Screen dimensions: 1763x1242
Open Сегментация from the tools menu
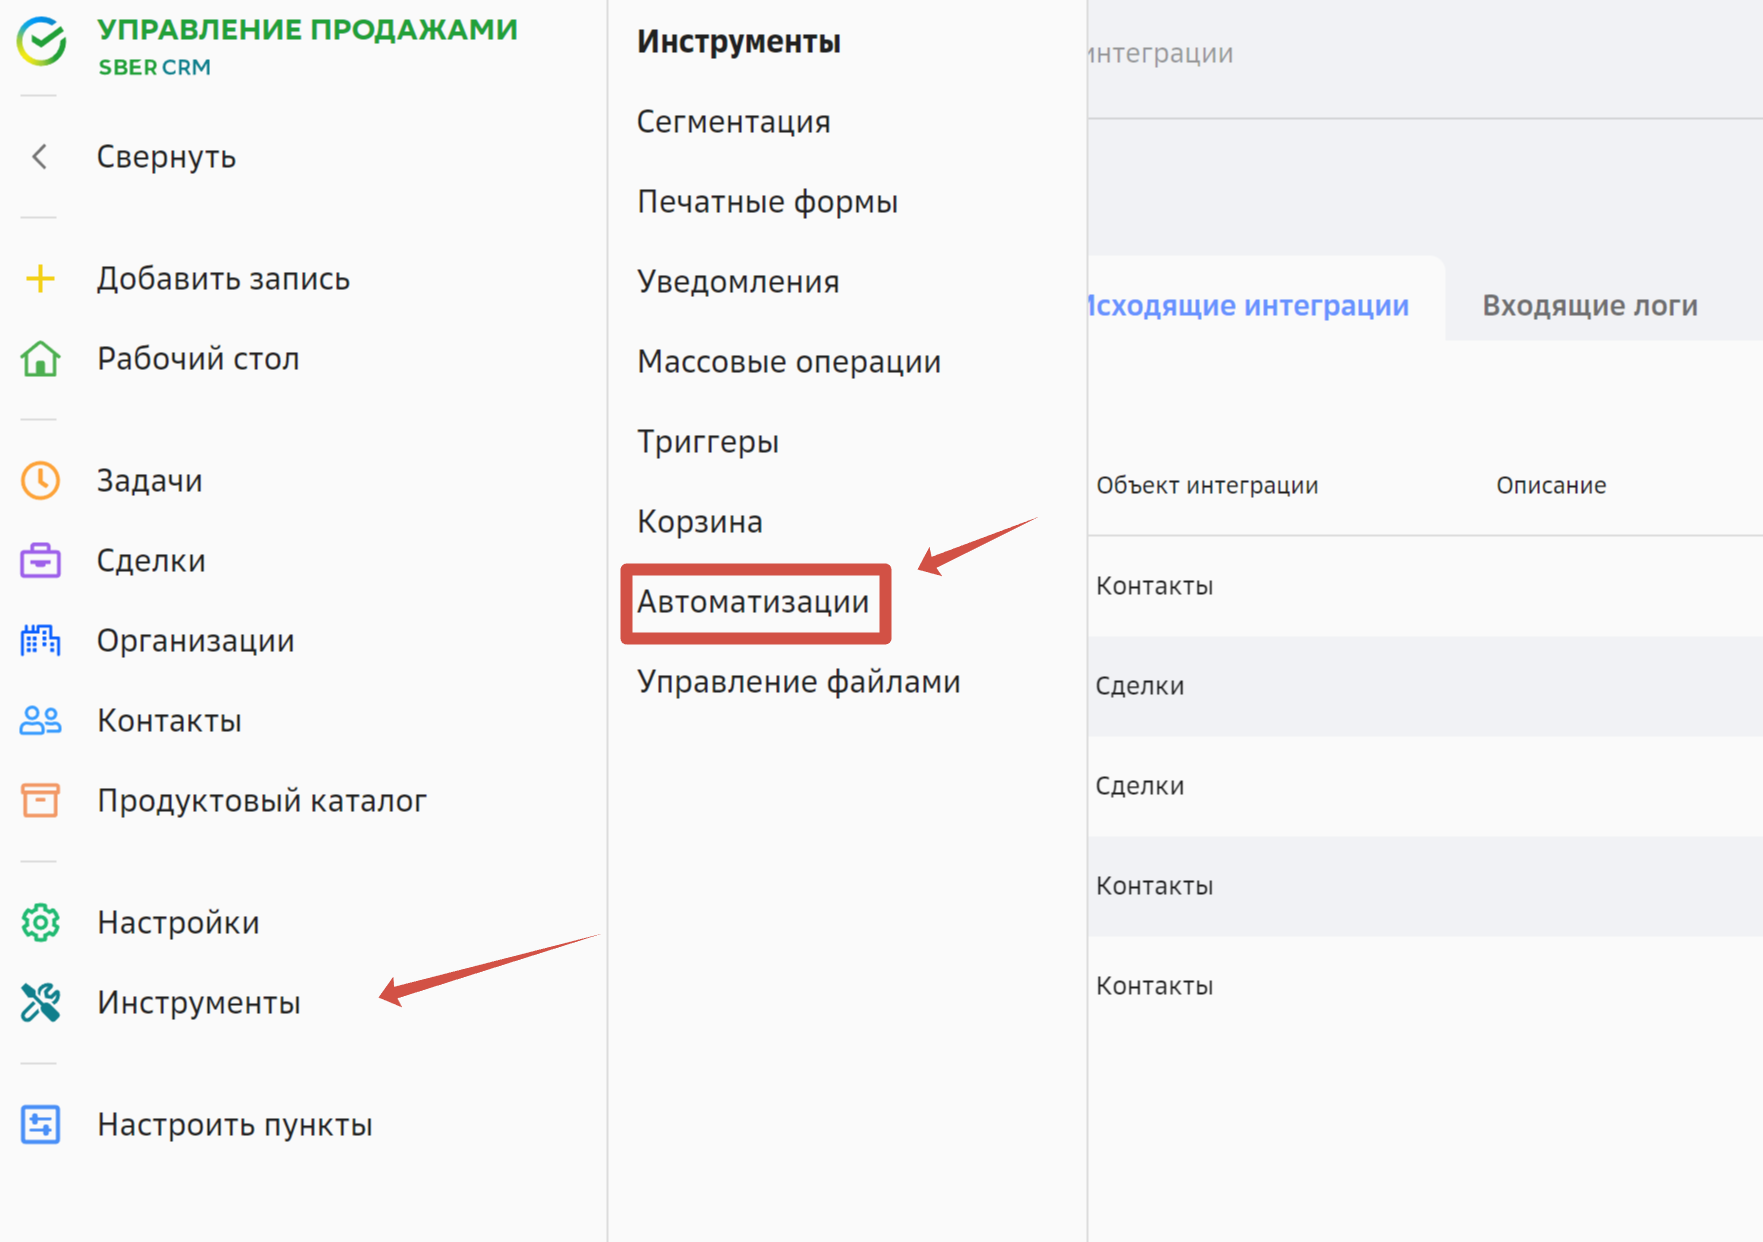click(x=733, y=122)
